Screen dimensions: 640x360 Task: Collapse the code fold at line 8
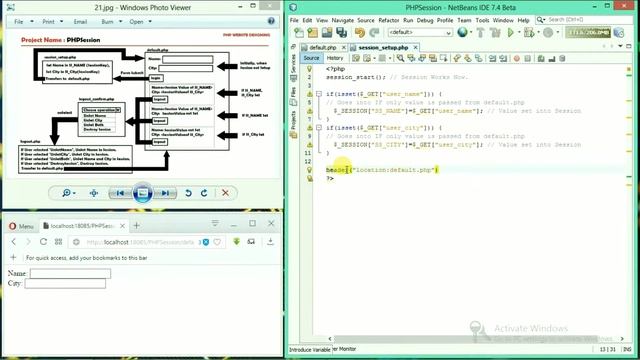point(319,128)
